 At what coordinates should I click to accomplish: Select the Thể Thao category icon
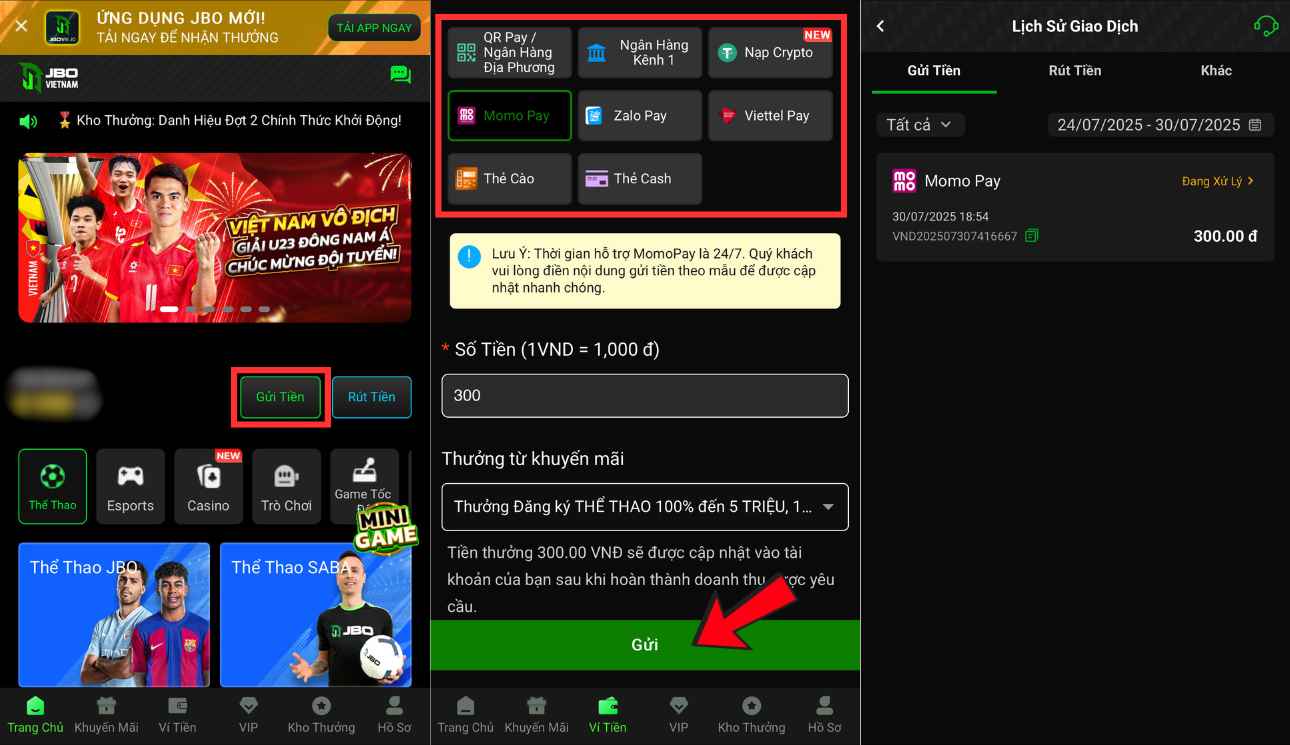(x=52, y=486)
